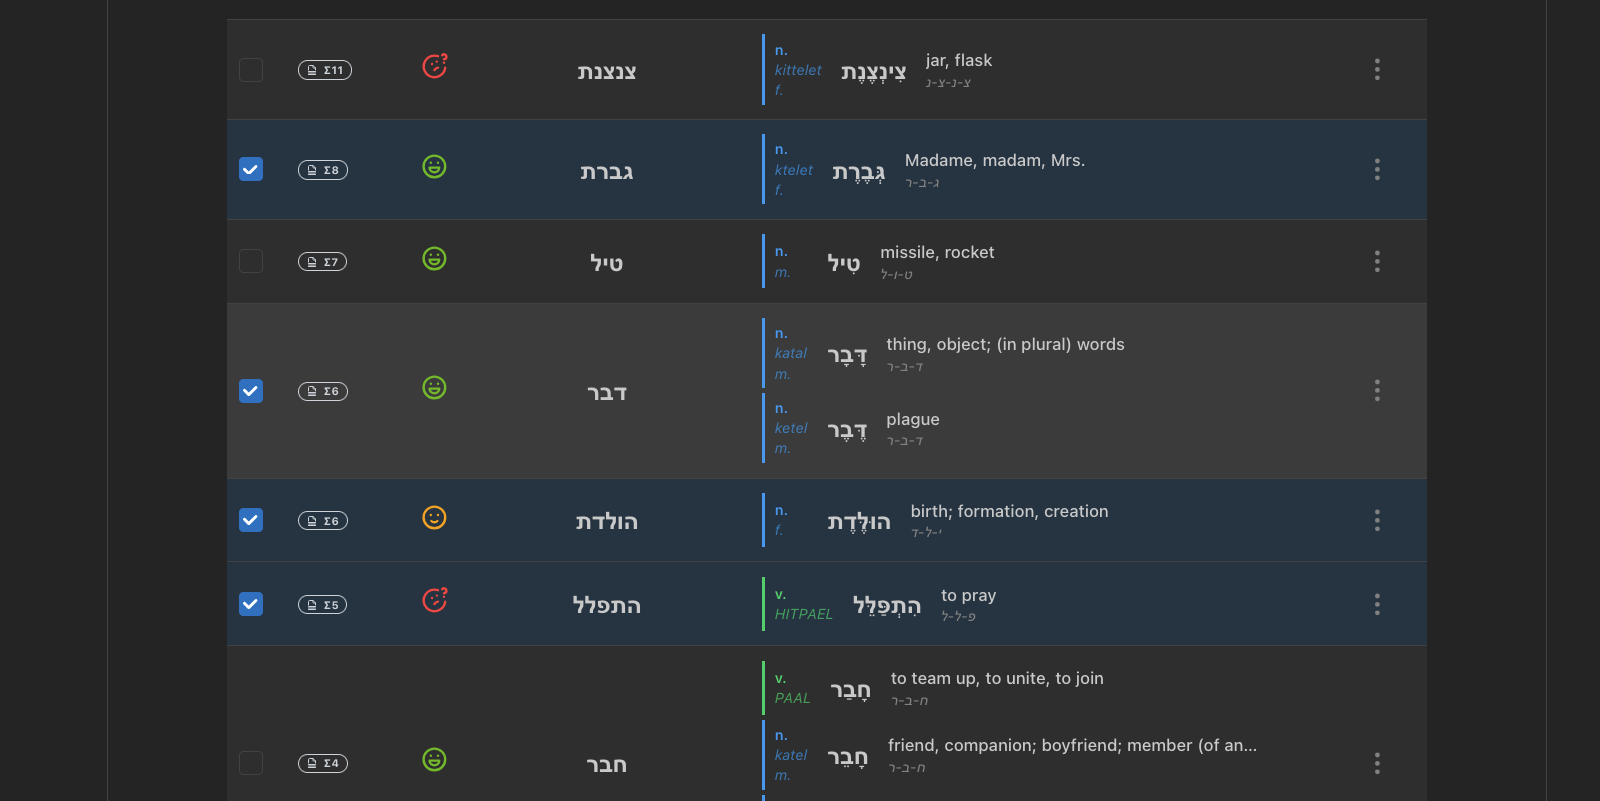This screenshot has height=801, width=1600.
Task: Click the green smiley on חבר row
Action: [434, 759]
